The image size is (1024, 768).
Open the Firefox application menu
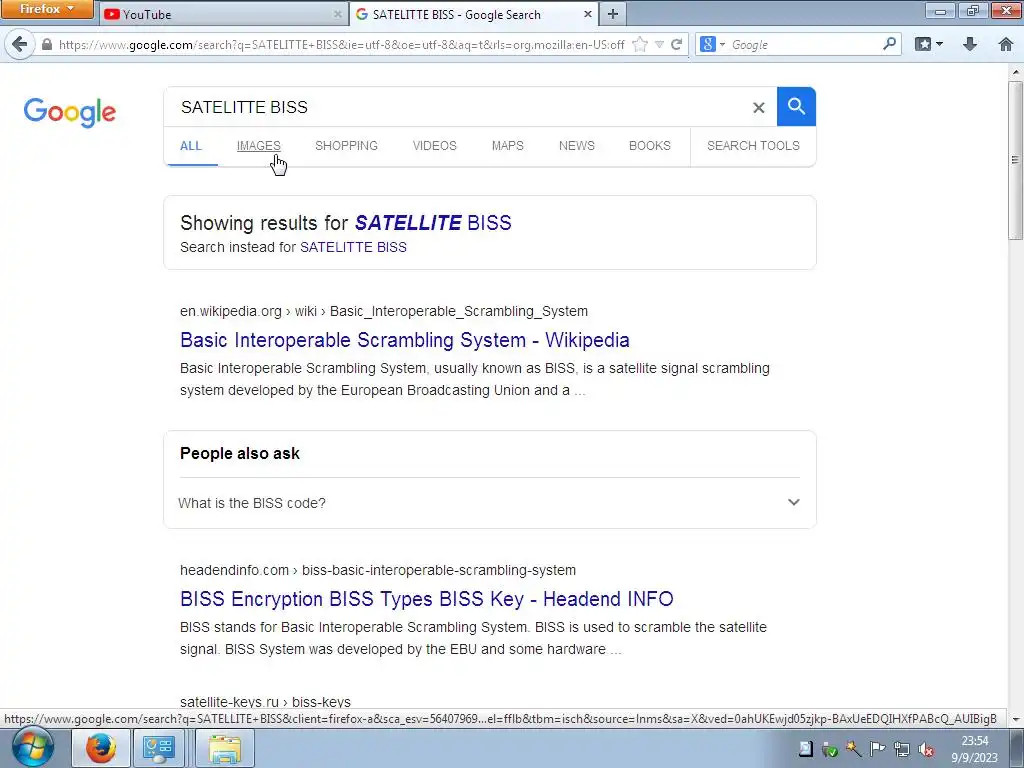[47, 9]
